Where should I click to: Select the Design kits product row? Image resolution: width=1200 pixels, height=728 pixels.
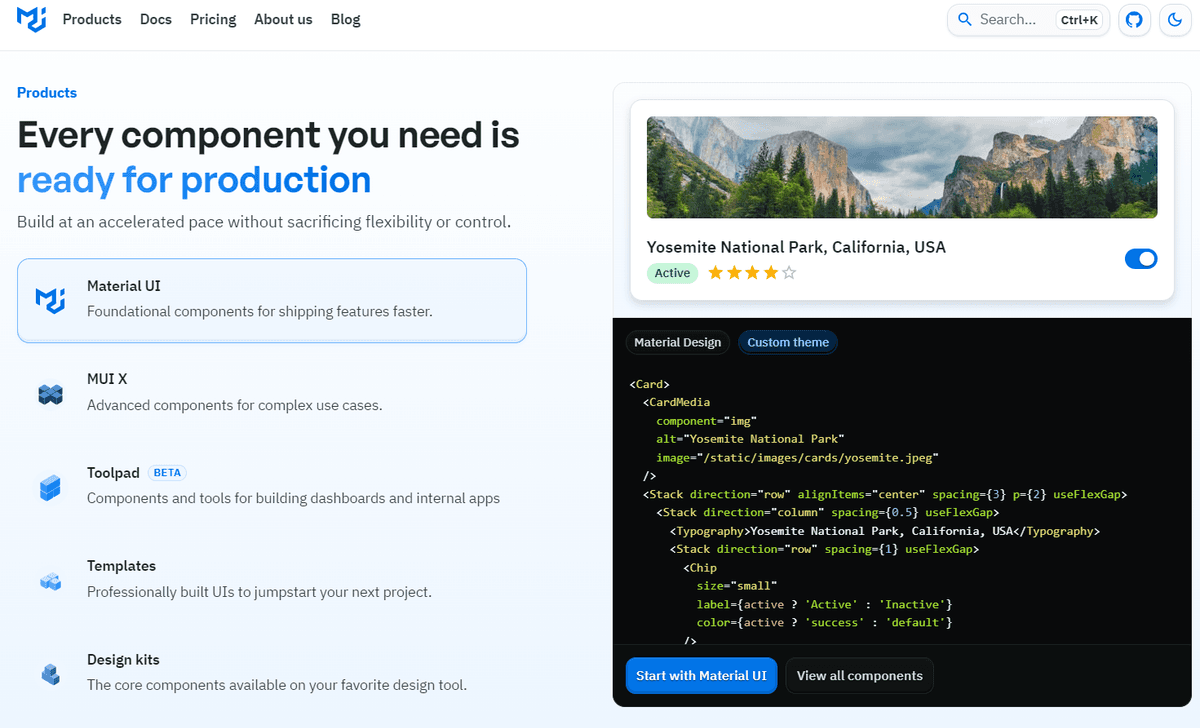tap(272, 673)
